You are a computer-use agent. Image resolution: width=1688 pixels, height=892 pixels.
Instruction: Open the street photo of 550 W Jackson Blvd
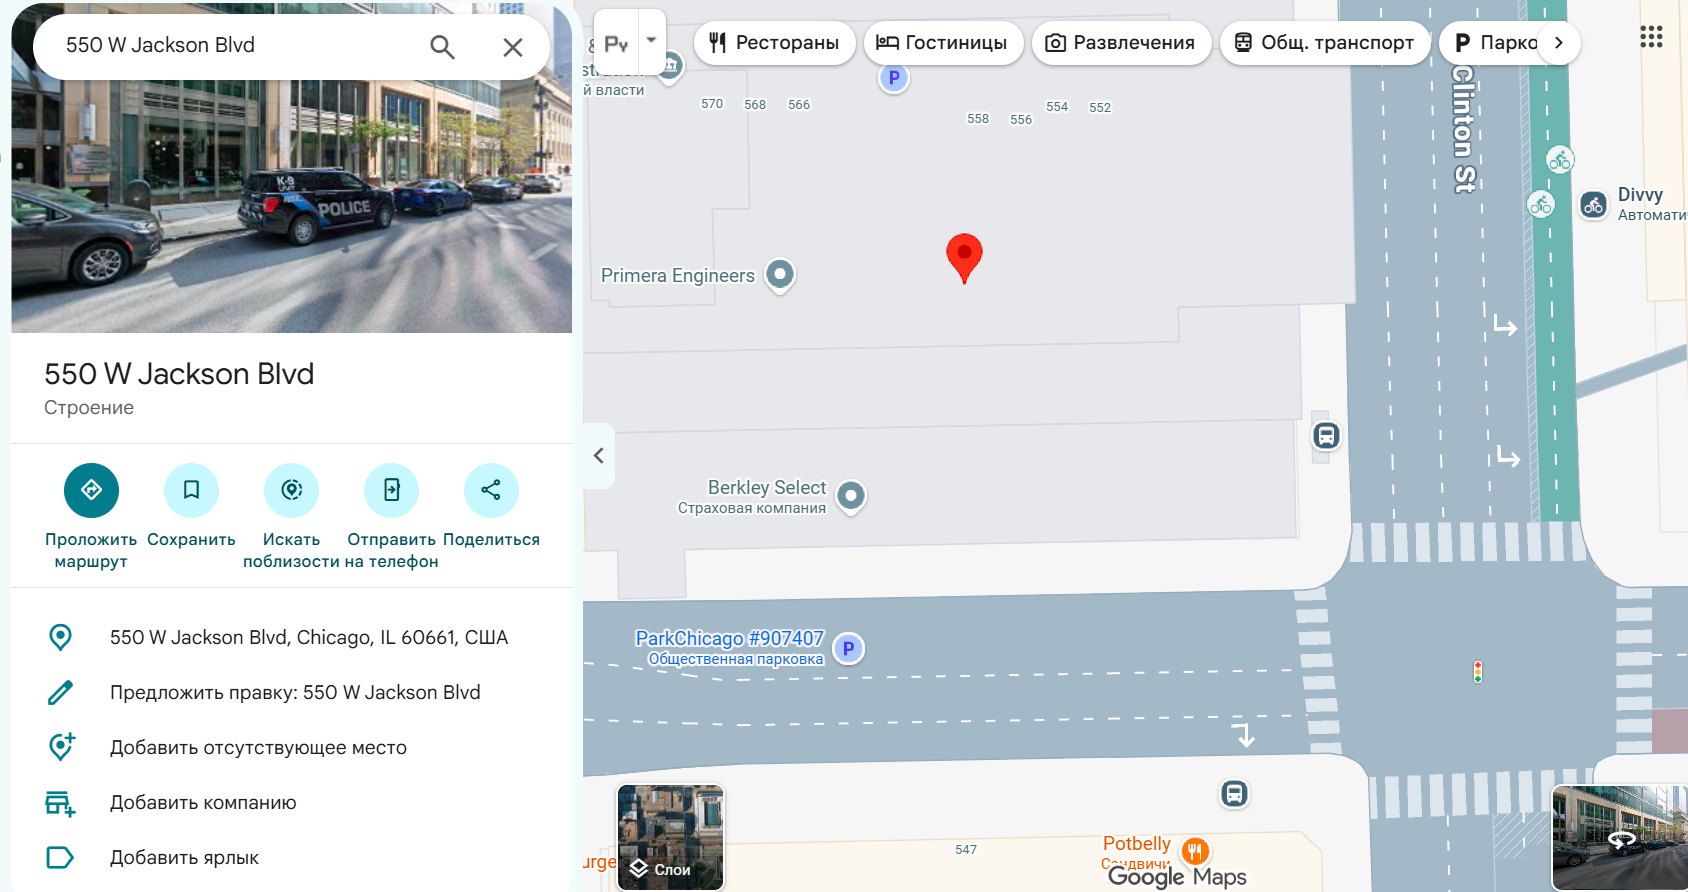pyautogui.click(x=291, y=208)
